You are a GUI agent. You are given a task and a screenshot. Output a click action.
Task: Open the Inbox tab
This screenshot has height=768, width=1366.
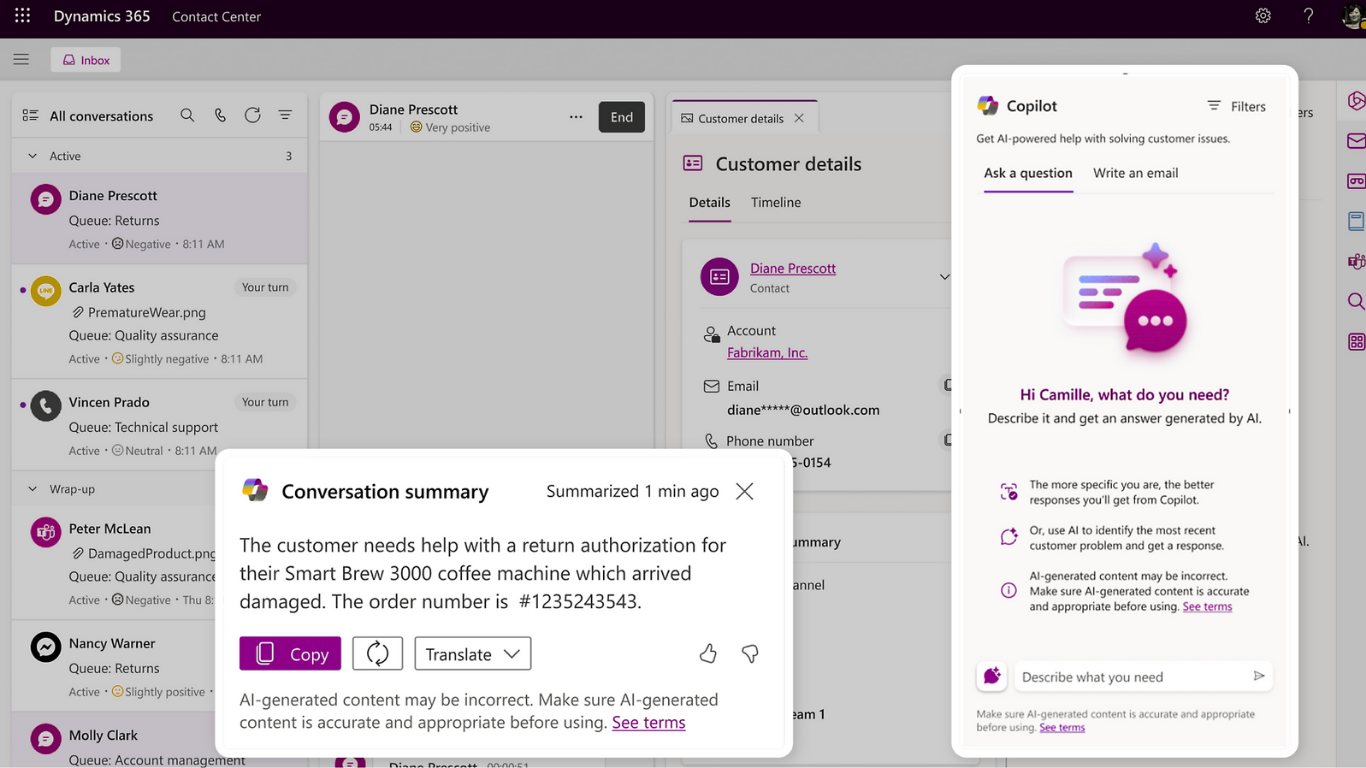pos(86,60)
